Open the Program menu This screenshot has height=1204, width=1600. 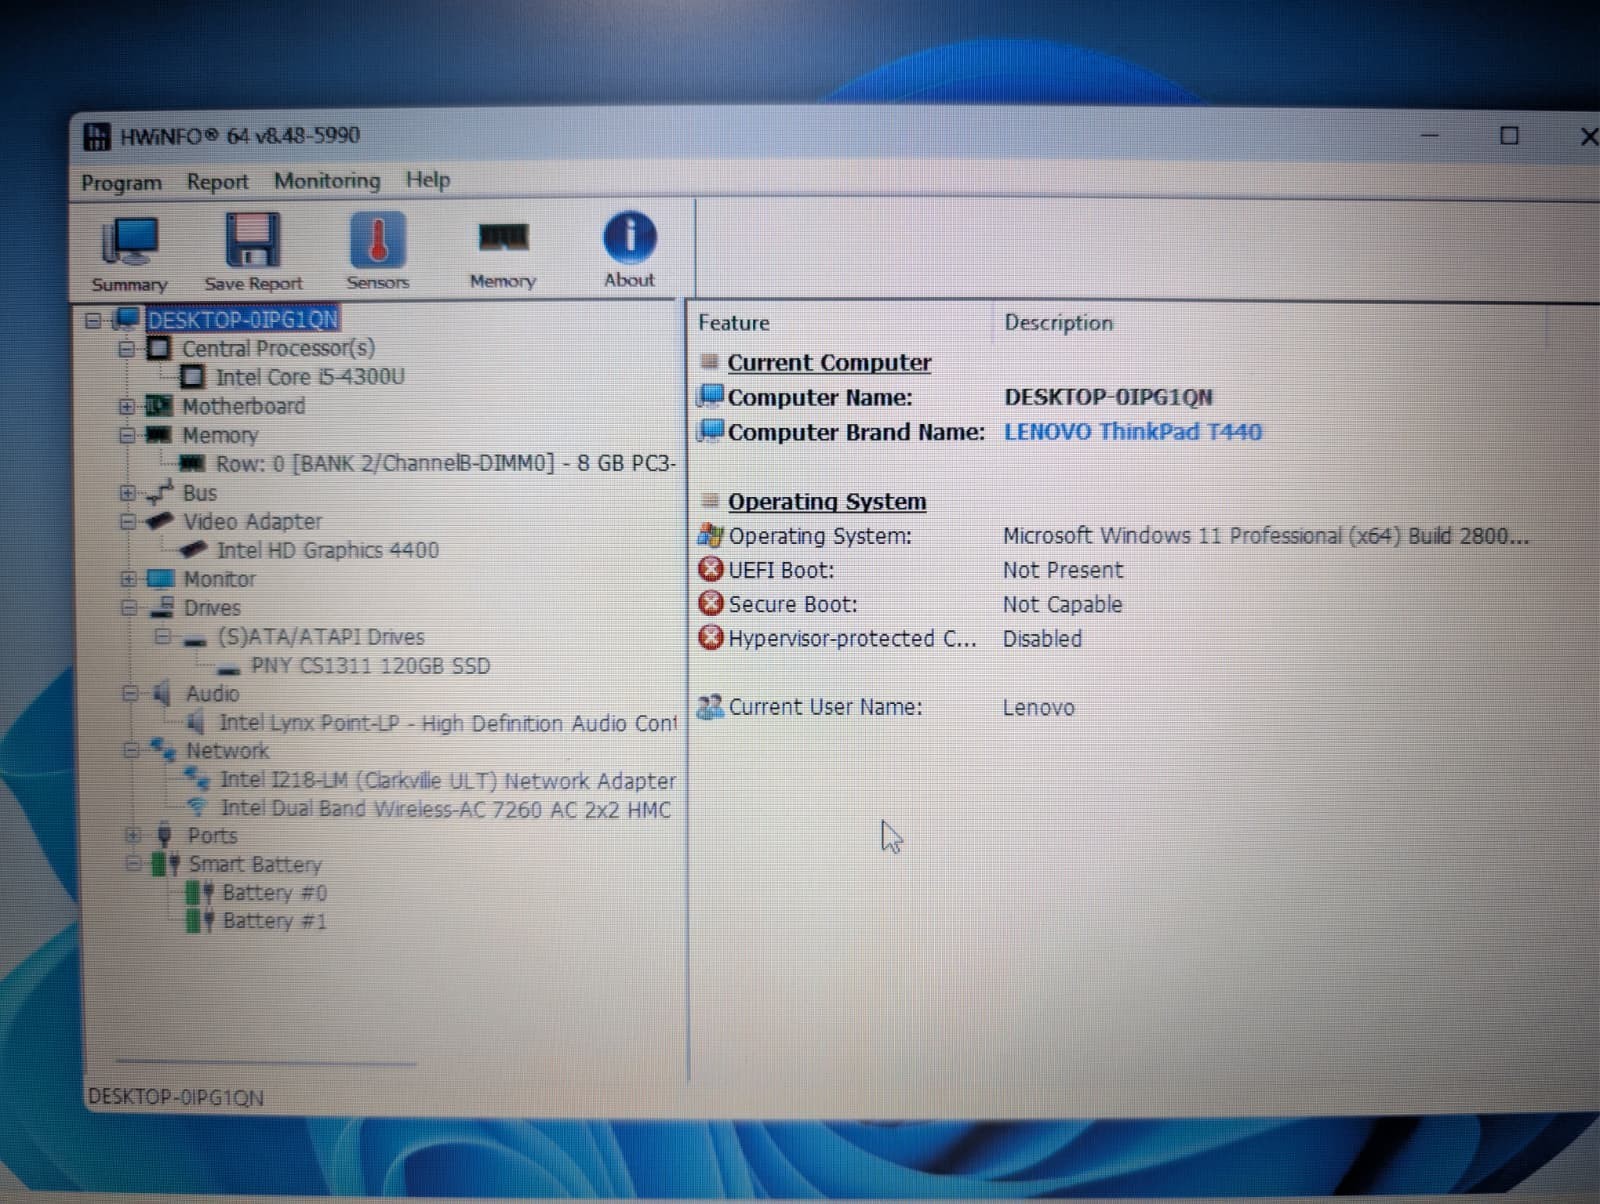(x=121, y=183)
